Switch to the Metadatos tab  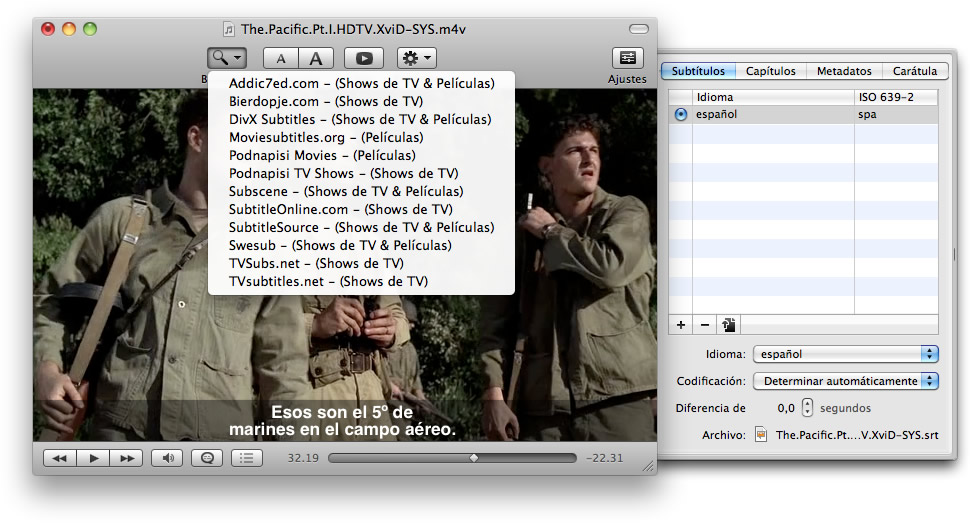[844, 71]
